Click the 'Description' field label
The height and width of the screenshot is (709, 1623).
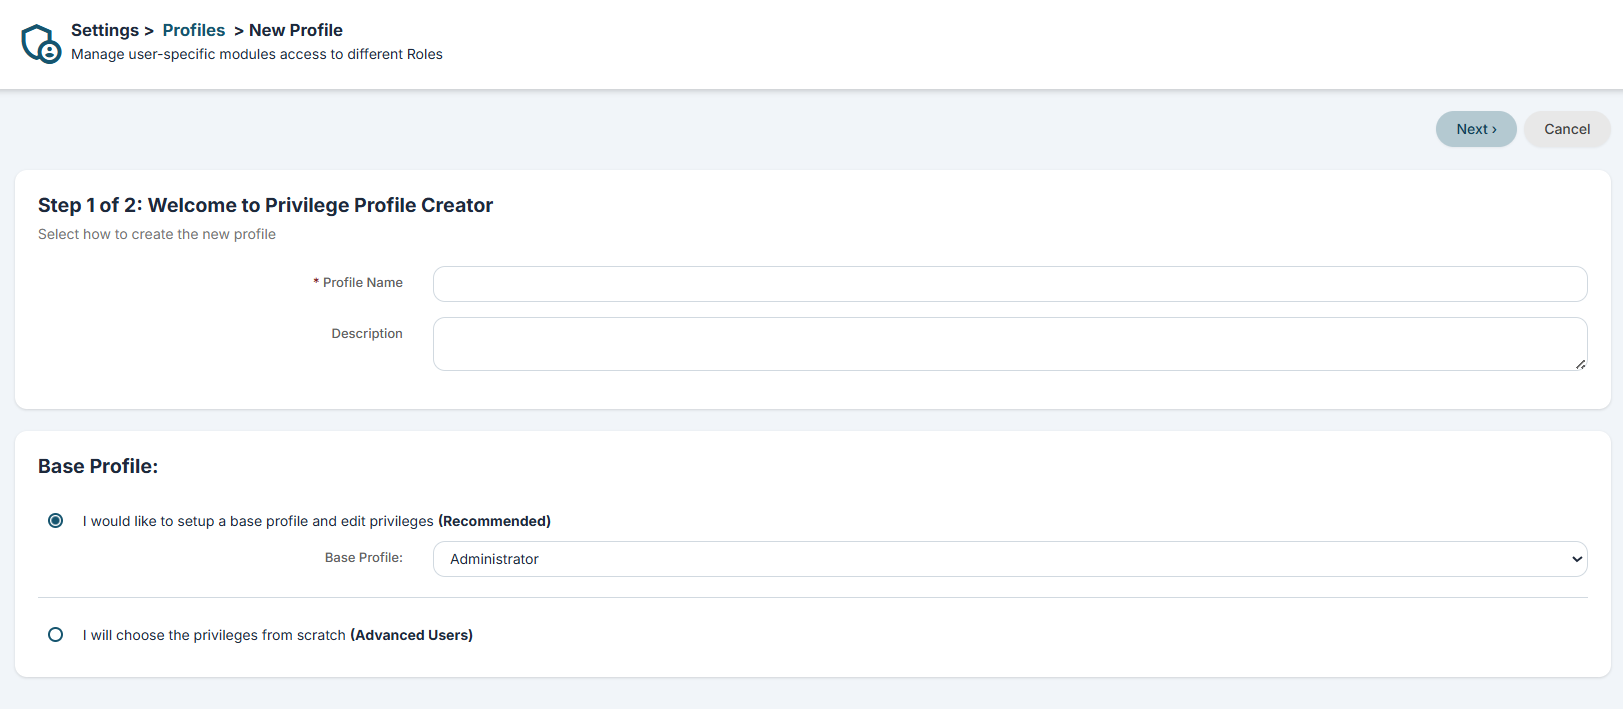367,334
